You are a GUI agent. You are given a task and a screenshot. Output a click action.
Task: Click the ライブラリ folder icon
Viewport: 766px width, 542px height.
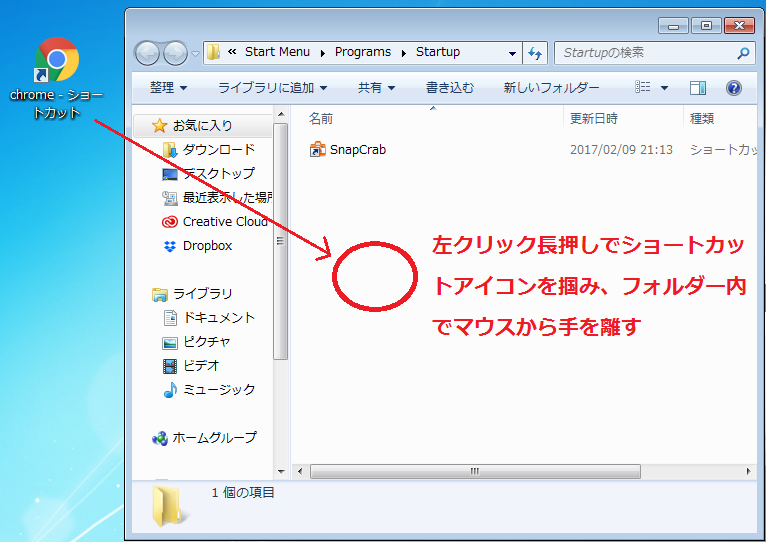click(x=160, y=294)
